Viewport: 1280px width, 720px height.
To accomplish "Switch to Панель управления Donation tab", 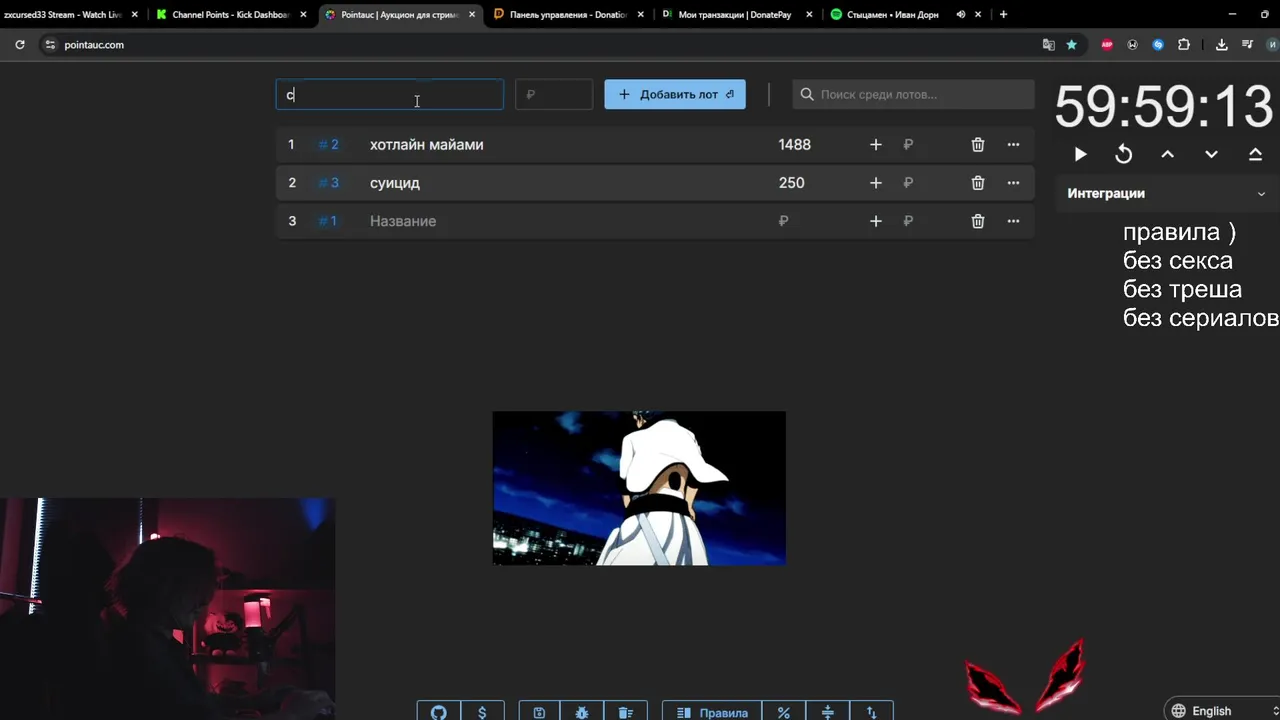I will pos(566,15).
